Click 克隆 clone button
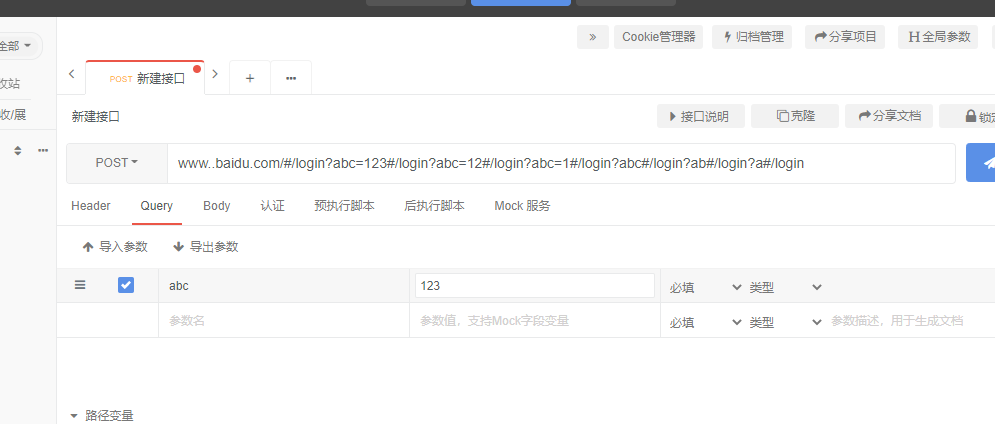The width and height of the screenshot is (995, 424). pyautogui.click(x=794, y=116)
